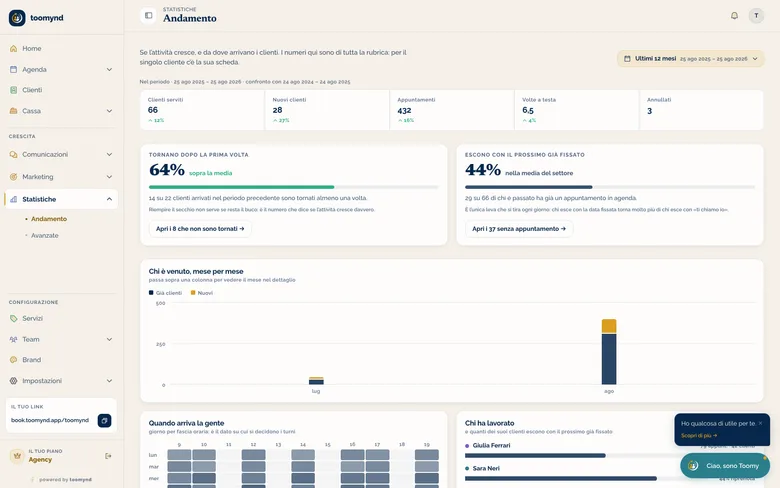Toggle the sidebar panel icon
780x488 pixels.
[148, 15]
